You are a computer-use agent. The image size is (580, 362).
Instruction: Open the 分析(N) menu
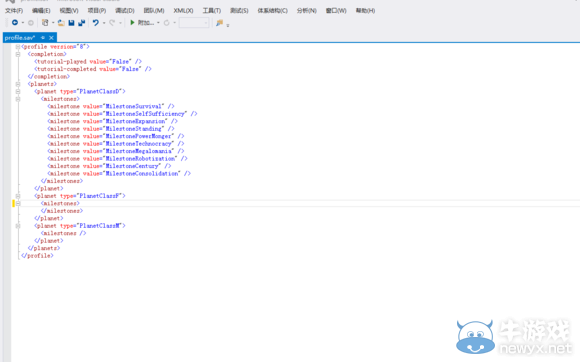coord(306,10)
